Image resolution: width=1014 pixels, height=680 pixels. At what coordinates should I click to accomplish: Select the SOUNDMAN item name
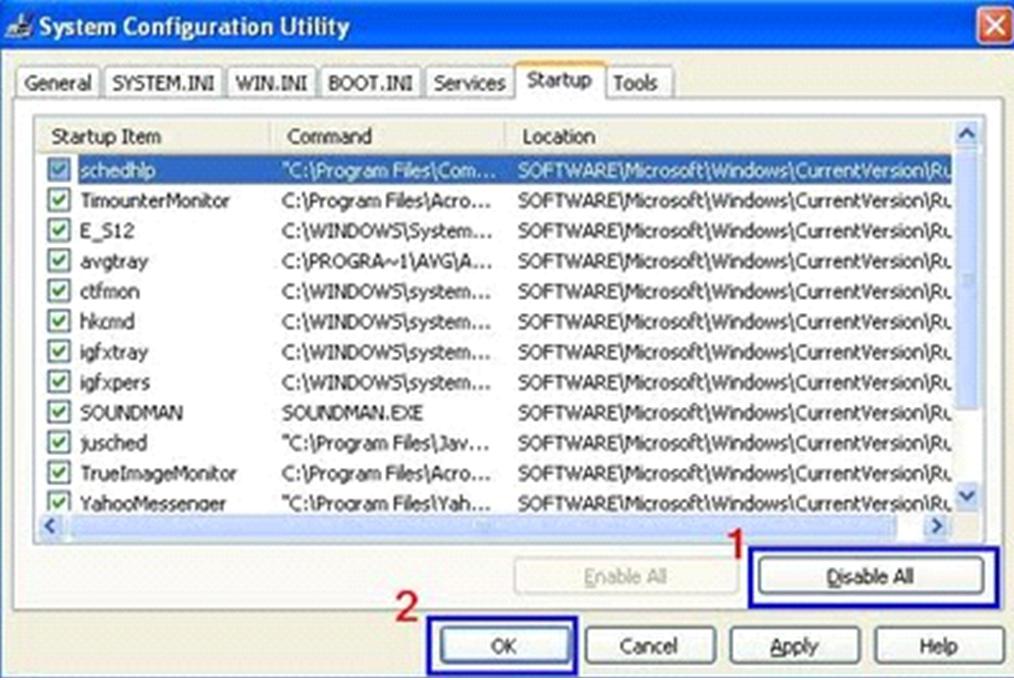point(132,412)
